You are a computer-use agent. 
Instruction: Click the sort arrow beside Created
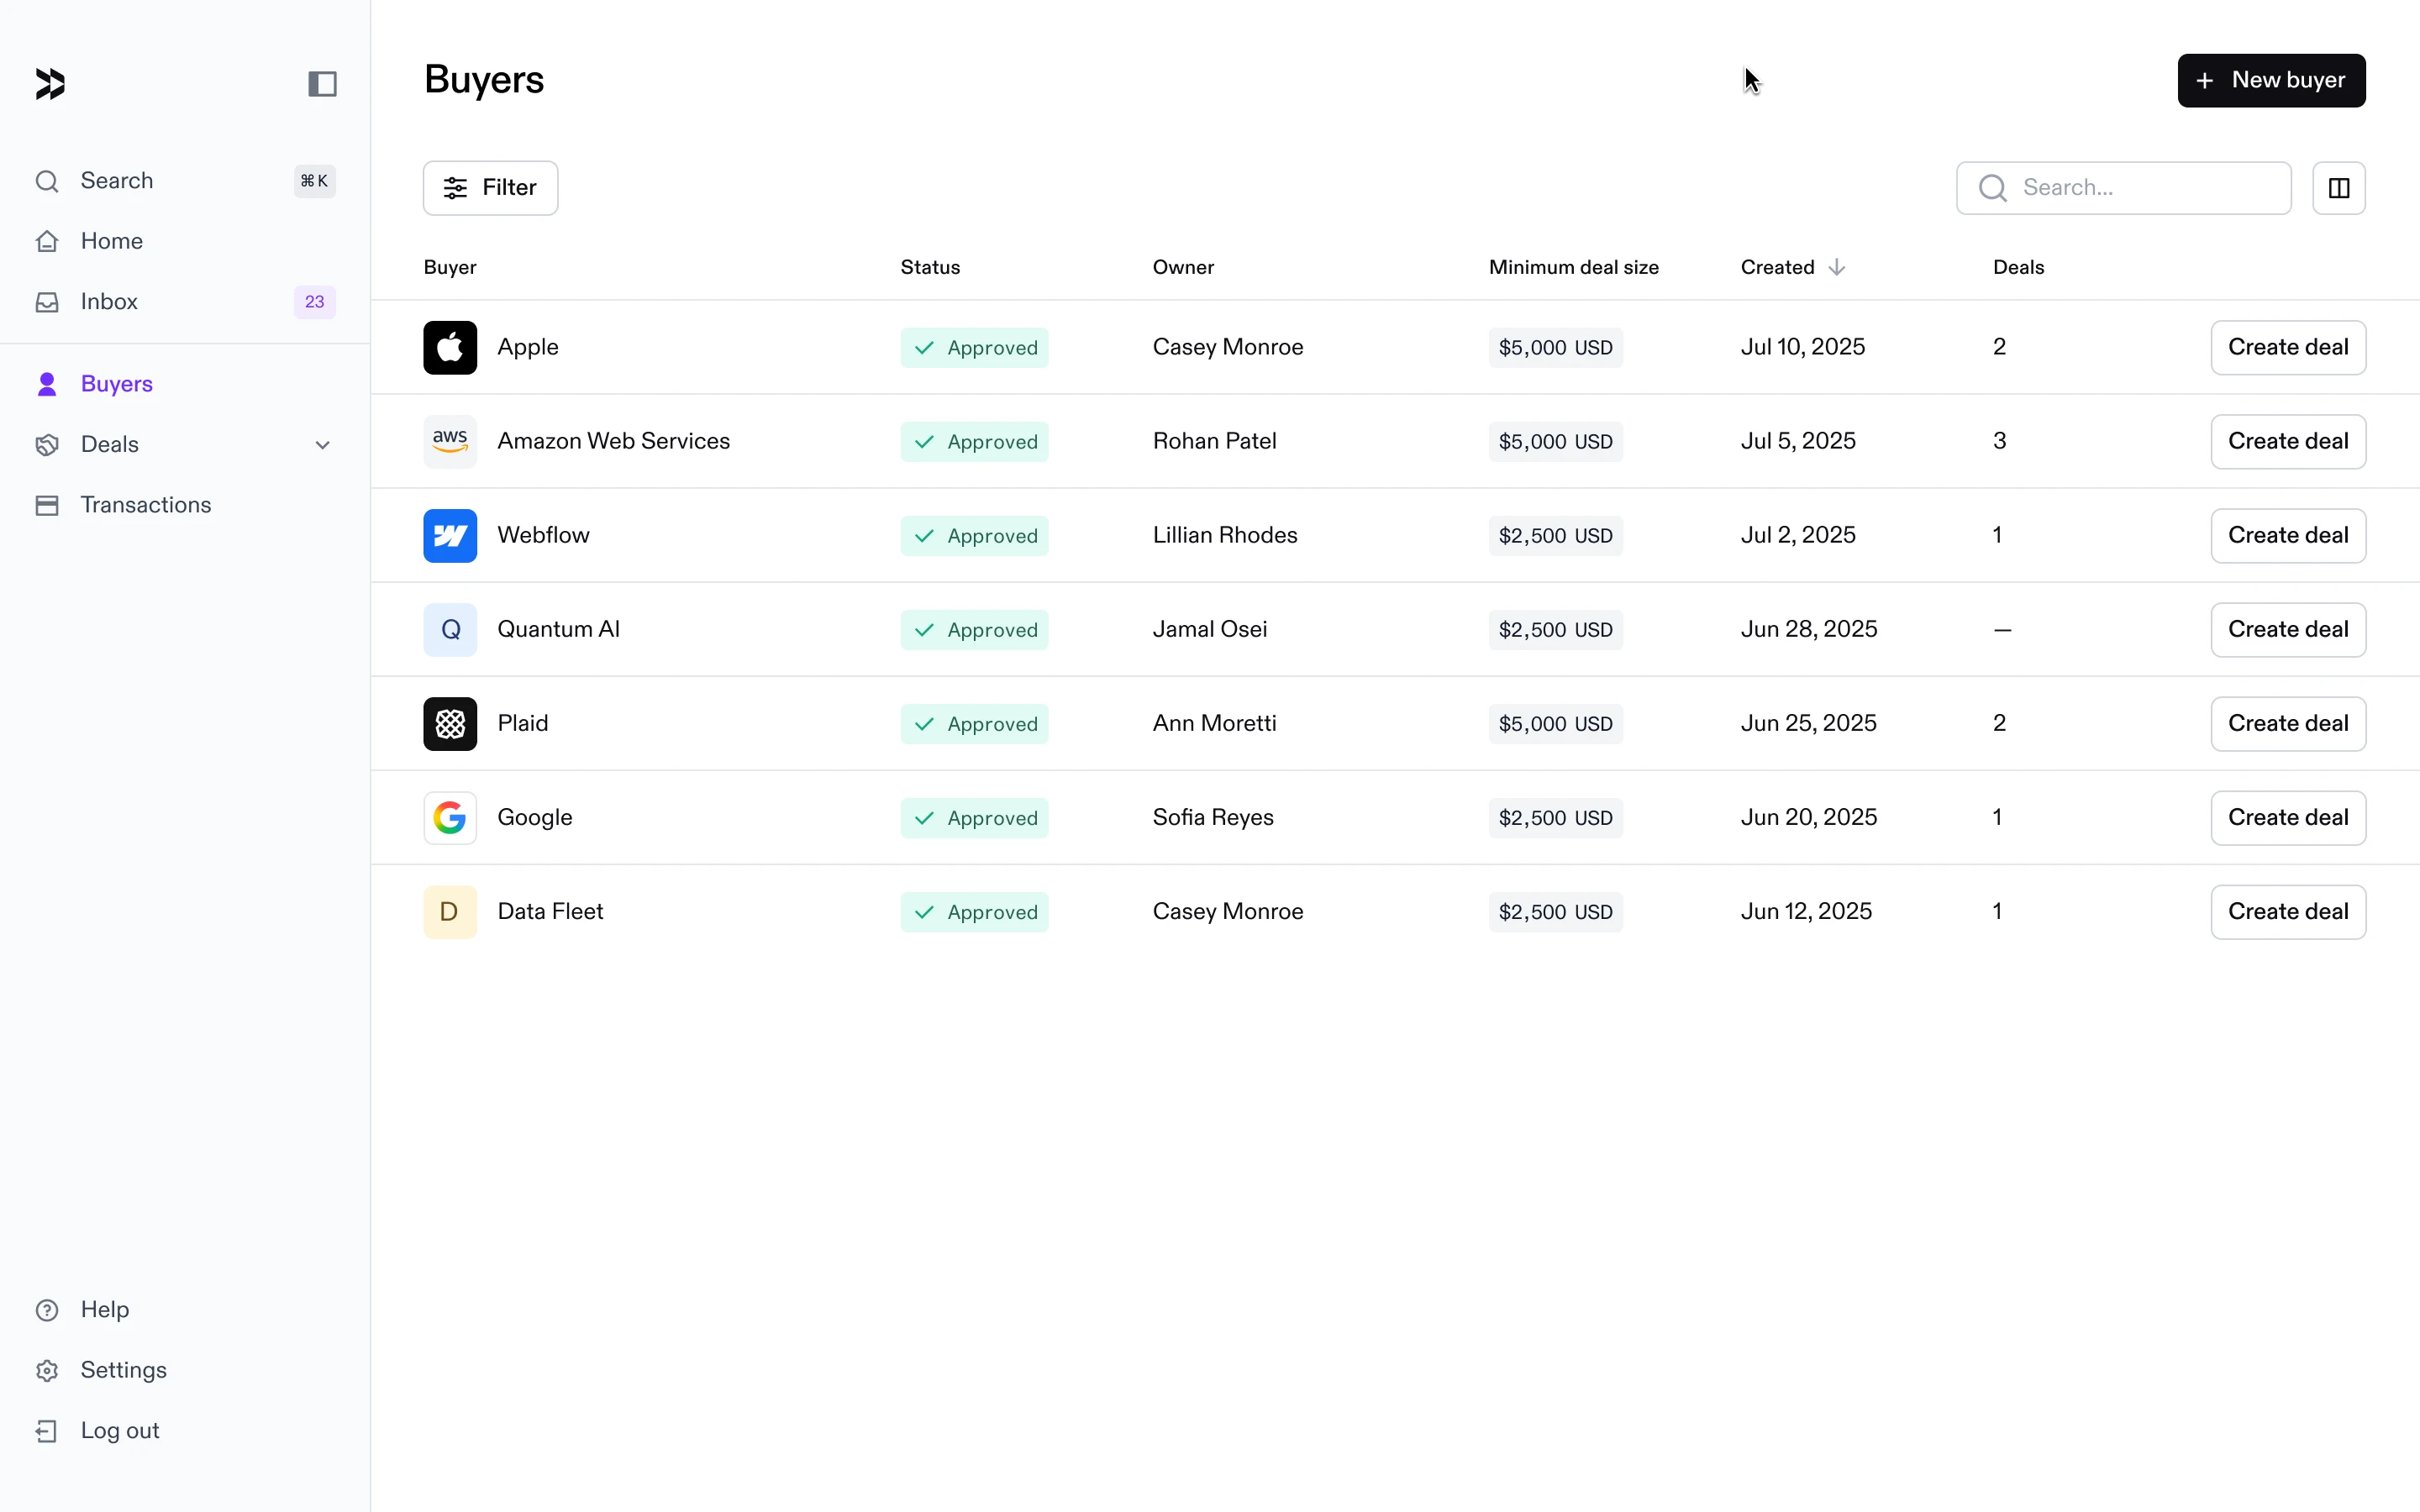click(x=1836, y=267)
